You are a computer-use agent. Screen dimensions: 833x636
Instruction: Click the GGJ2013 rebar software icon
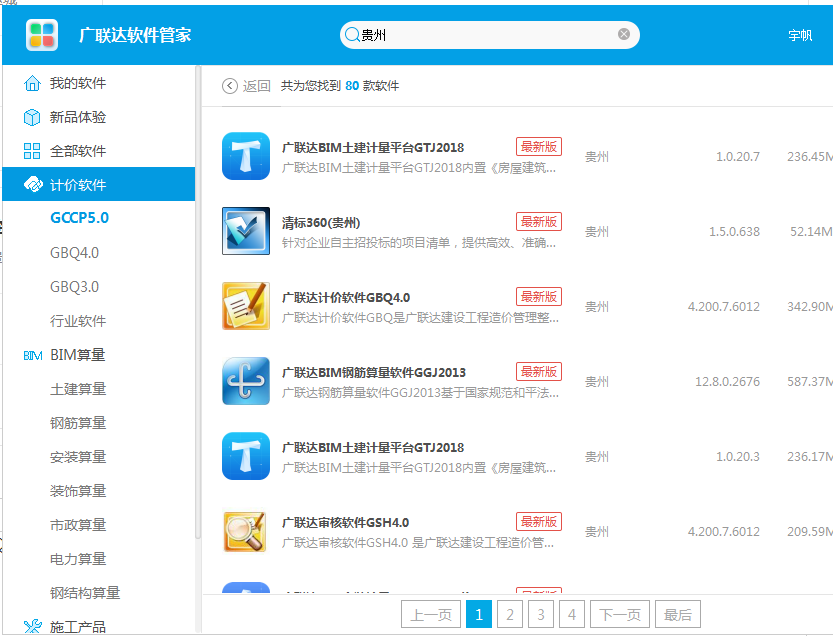click(245, 381)
